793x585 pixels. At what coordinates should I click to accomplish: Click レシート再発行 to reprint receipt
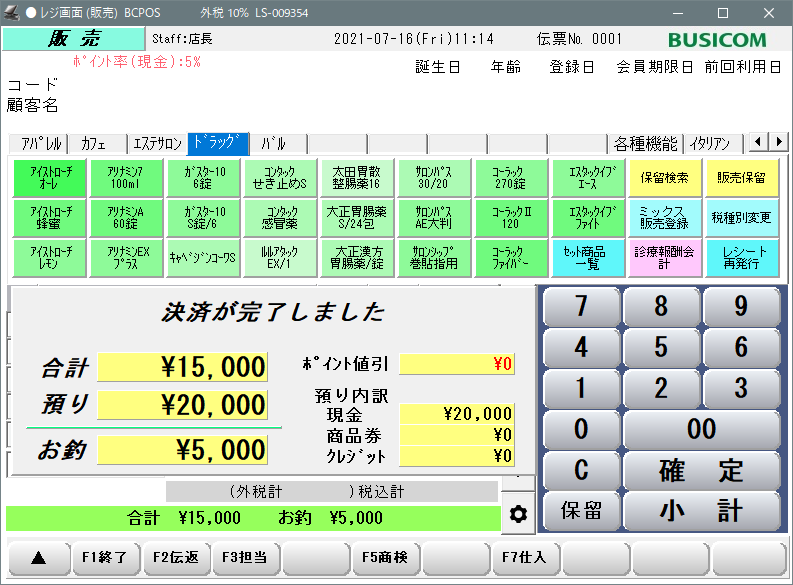click(x=742, y=258)
